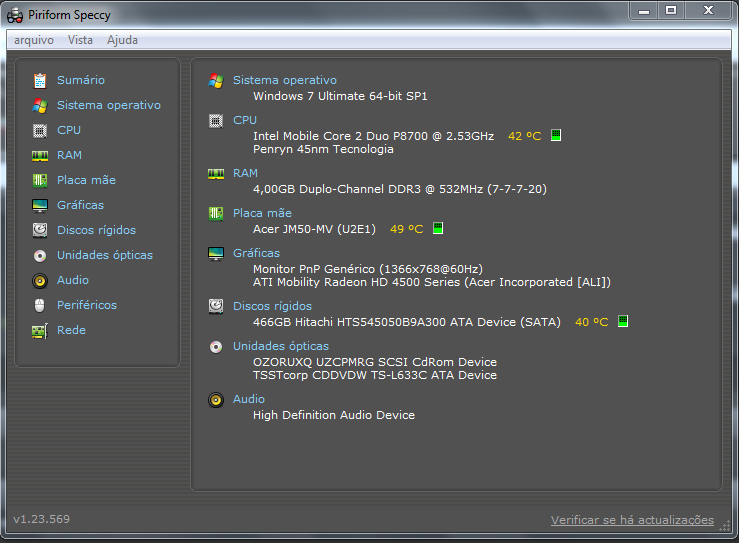The width and height of the screenshot is (739, 543).
Task: Open Gráficas section in sidebar
Action: tap(80, 205)
